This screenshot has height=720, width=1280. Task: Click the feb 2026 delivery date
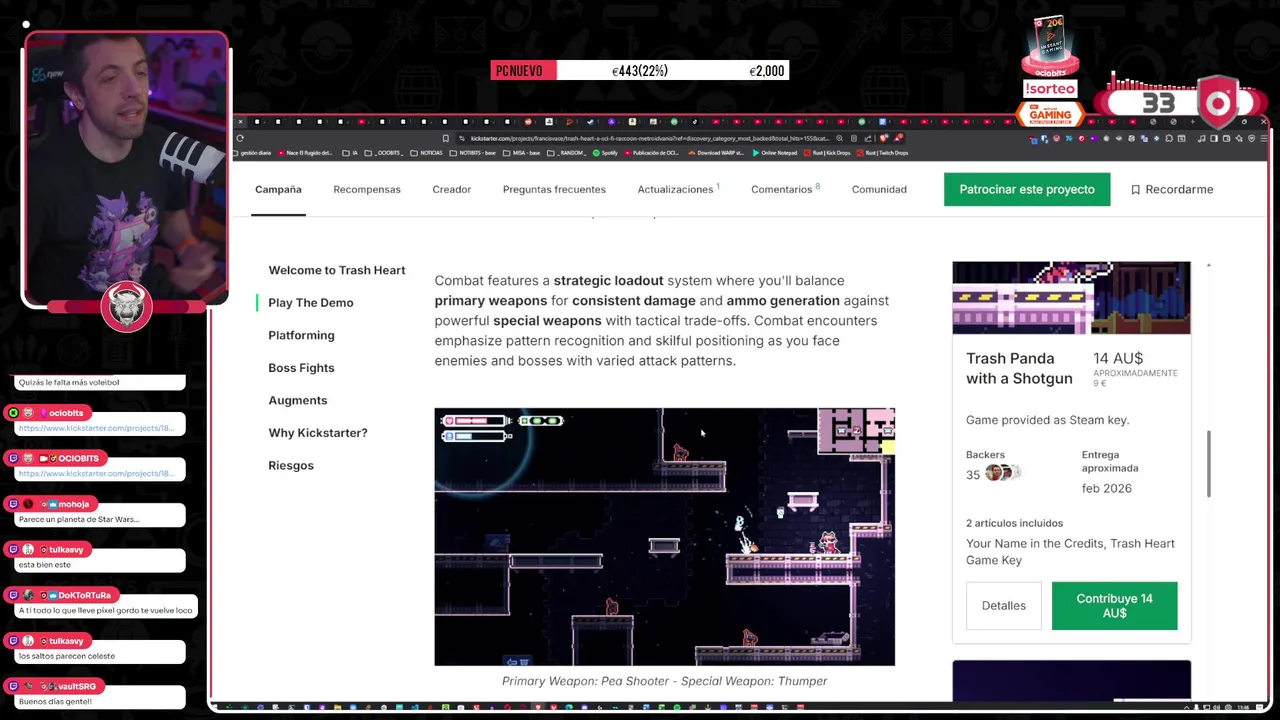[1106, 488]
